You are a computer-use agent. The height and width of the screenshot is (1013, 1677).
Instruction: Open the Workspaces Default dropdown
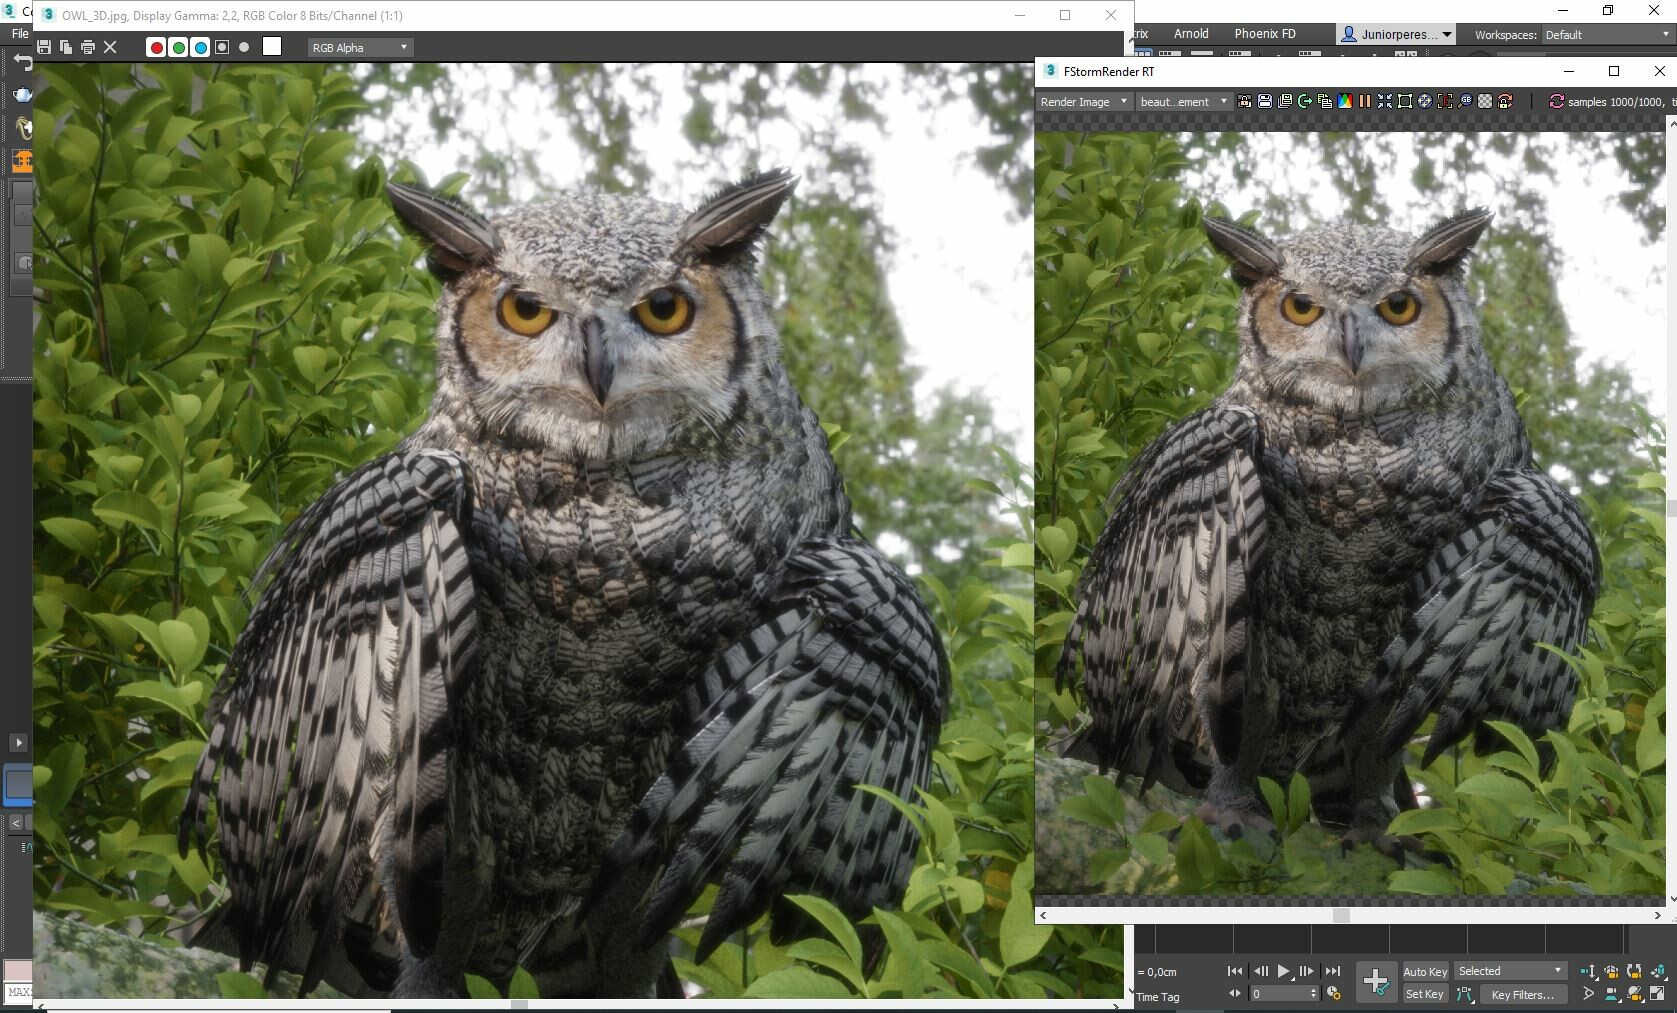[1607, 34]
